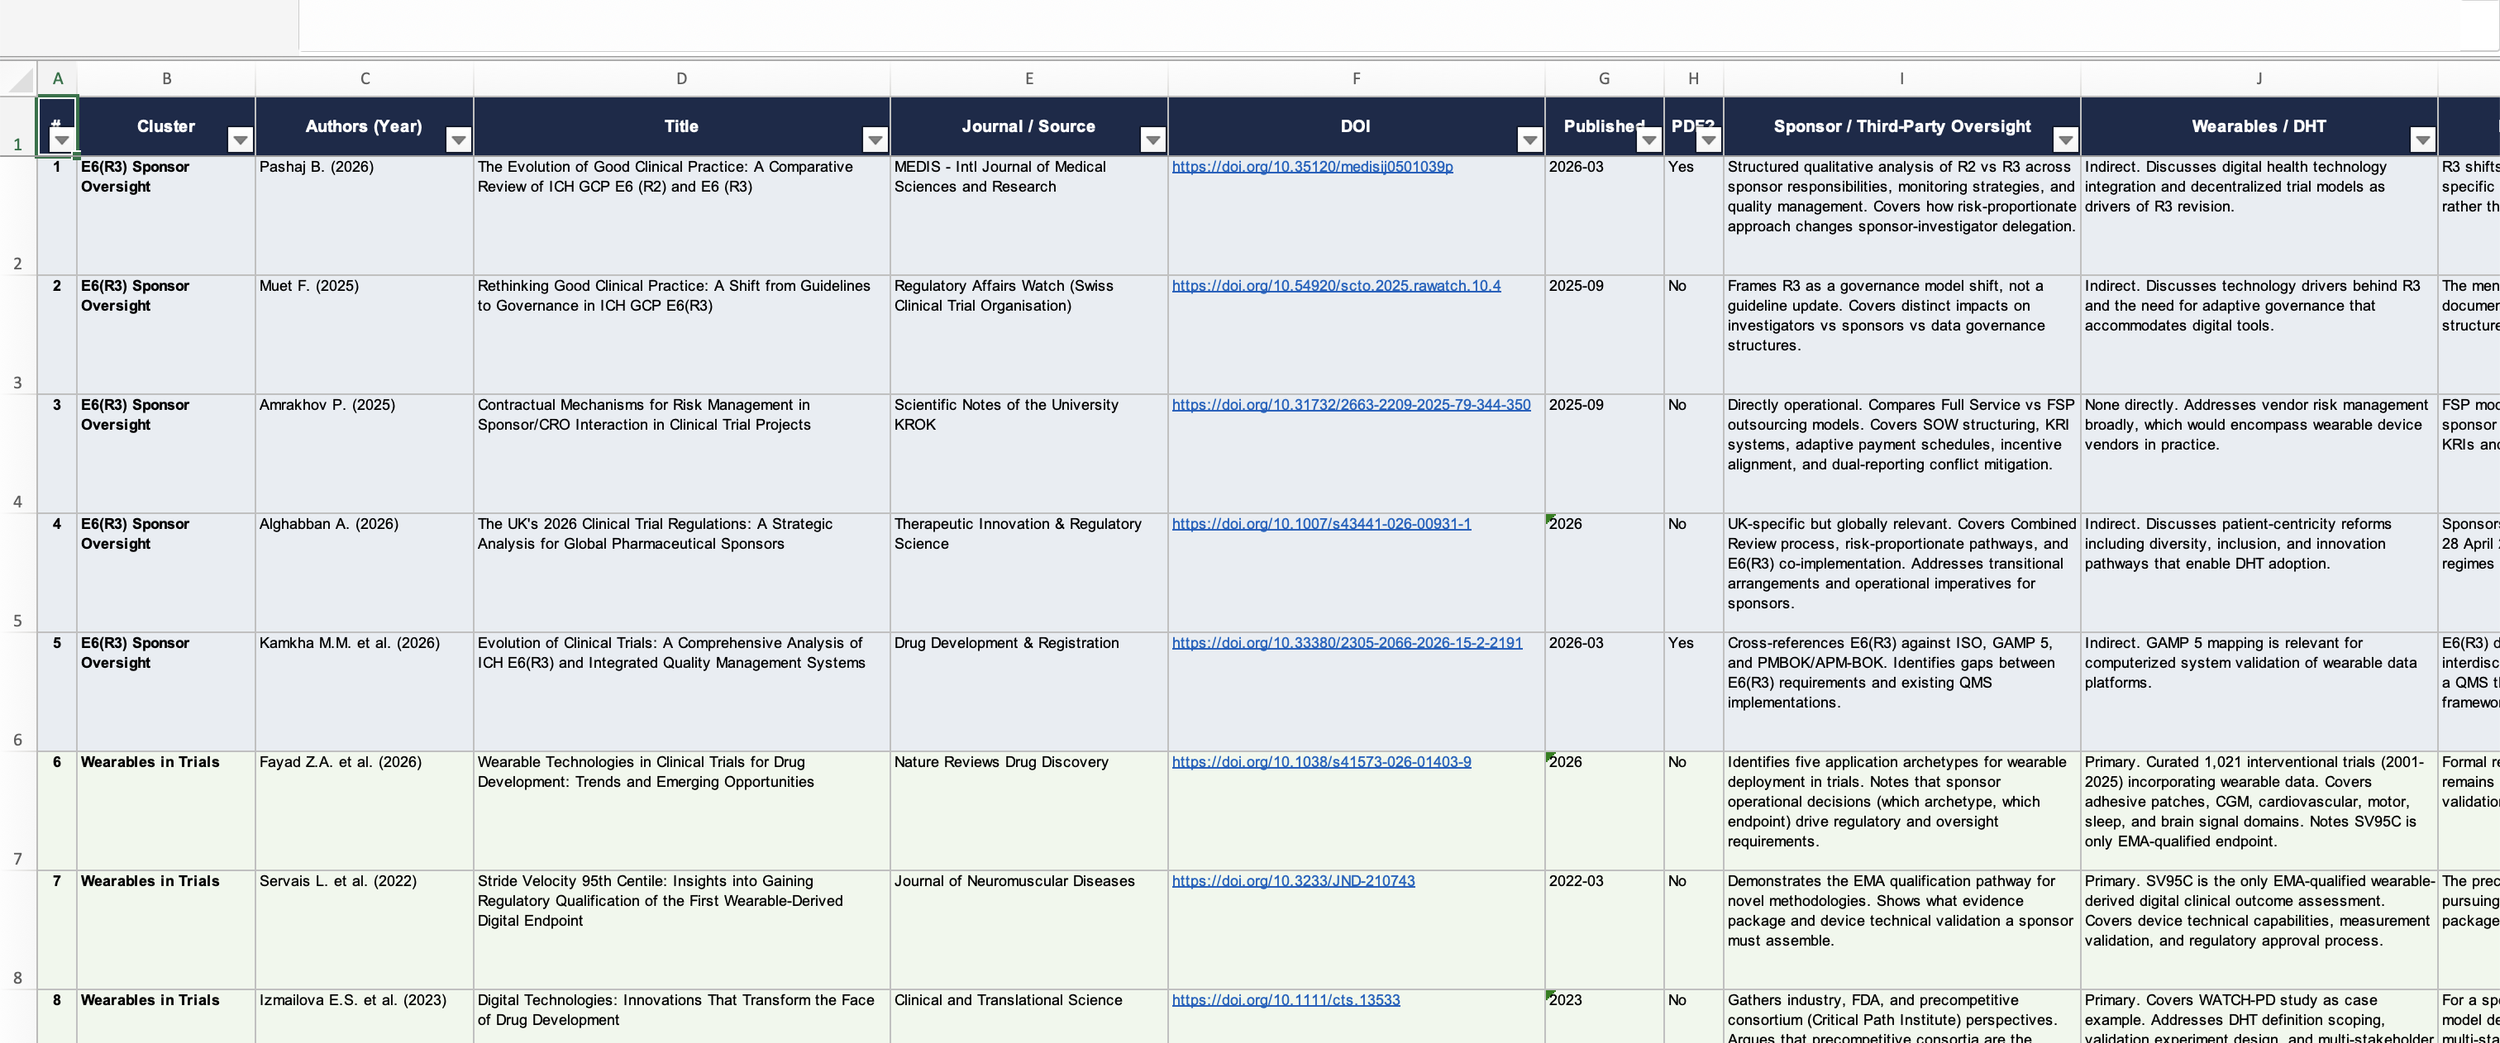Click the "Amrakhov P. (2025)" cell
This screenshot has width=2500, height=1043.
pyautogui.click(x=364, y=453)
